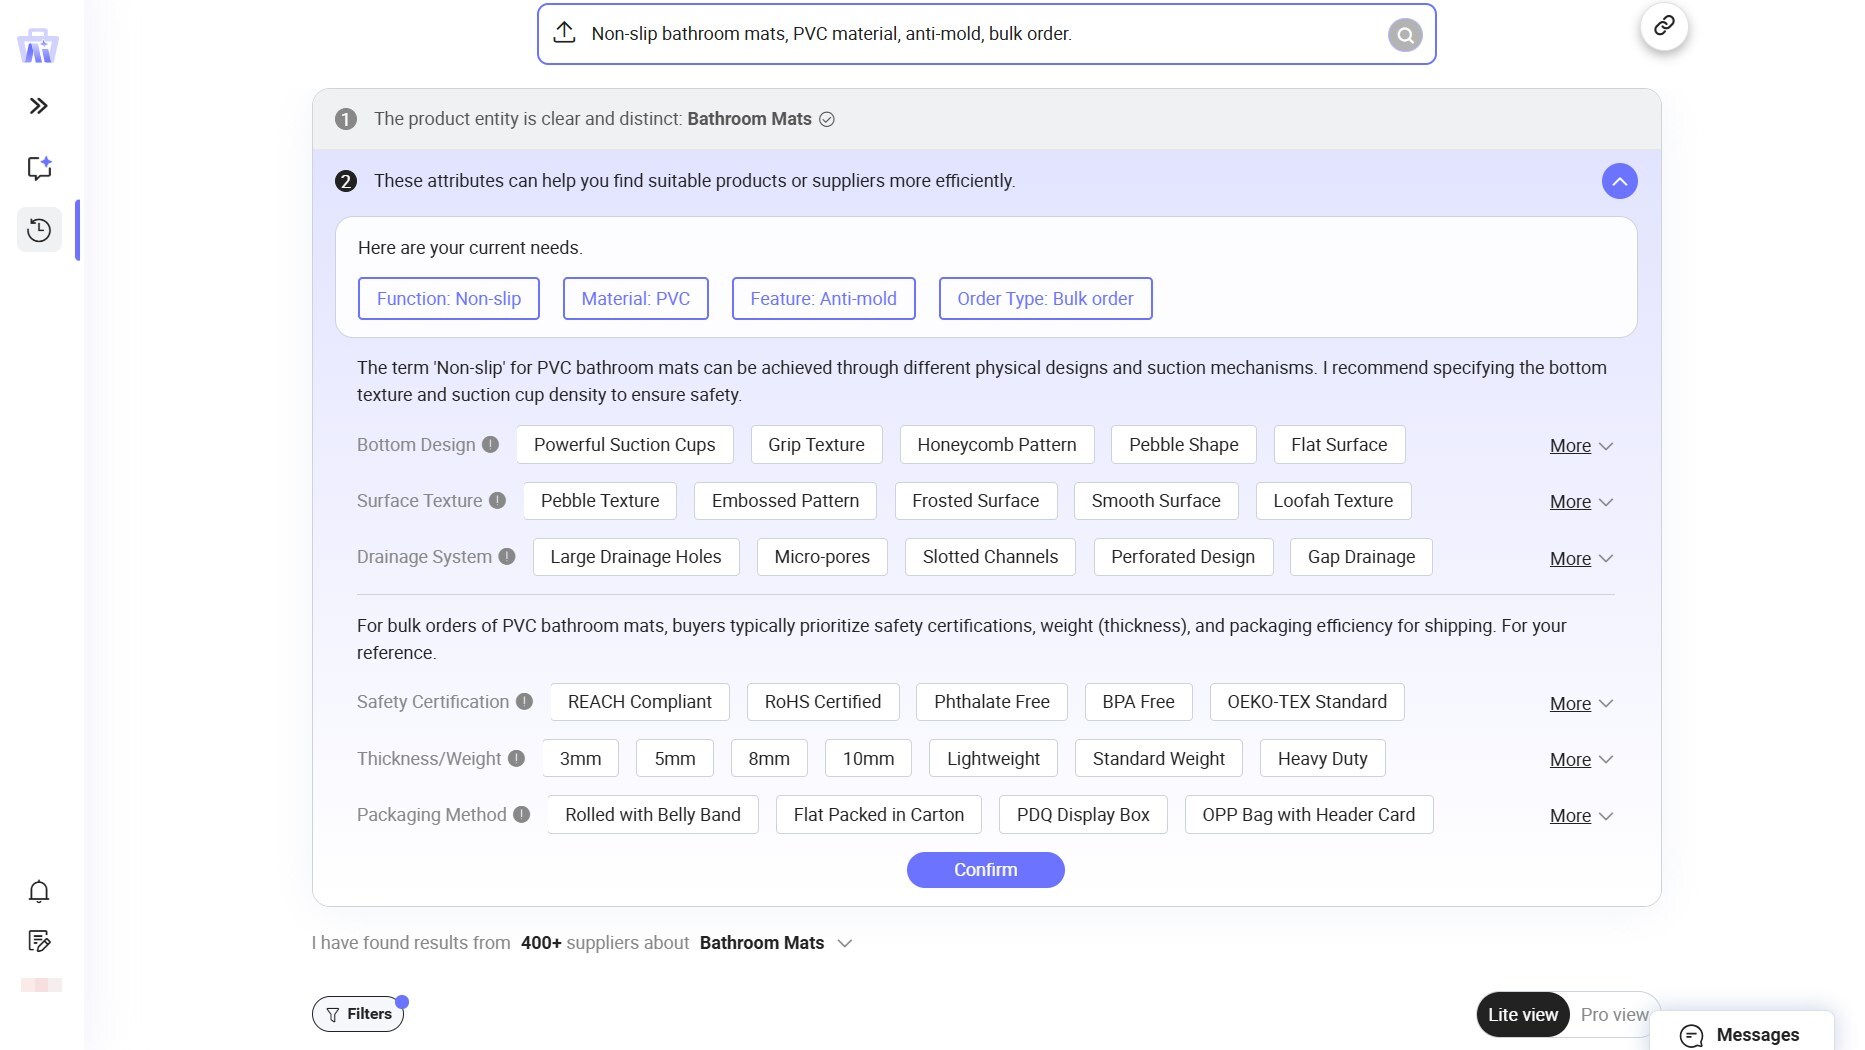Viewport: 1865px width, 1050px height.
Task: Click the upload image icon in search bar
Action: [565, 33]
